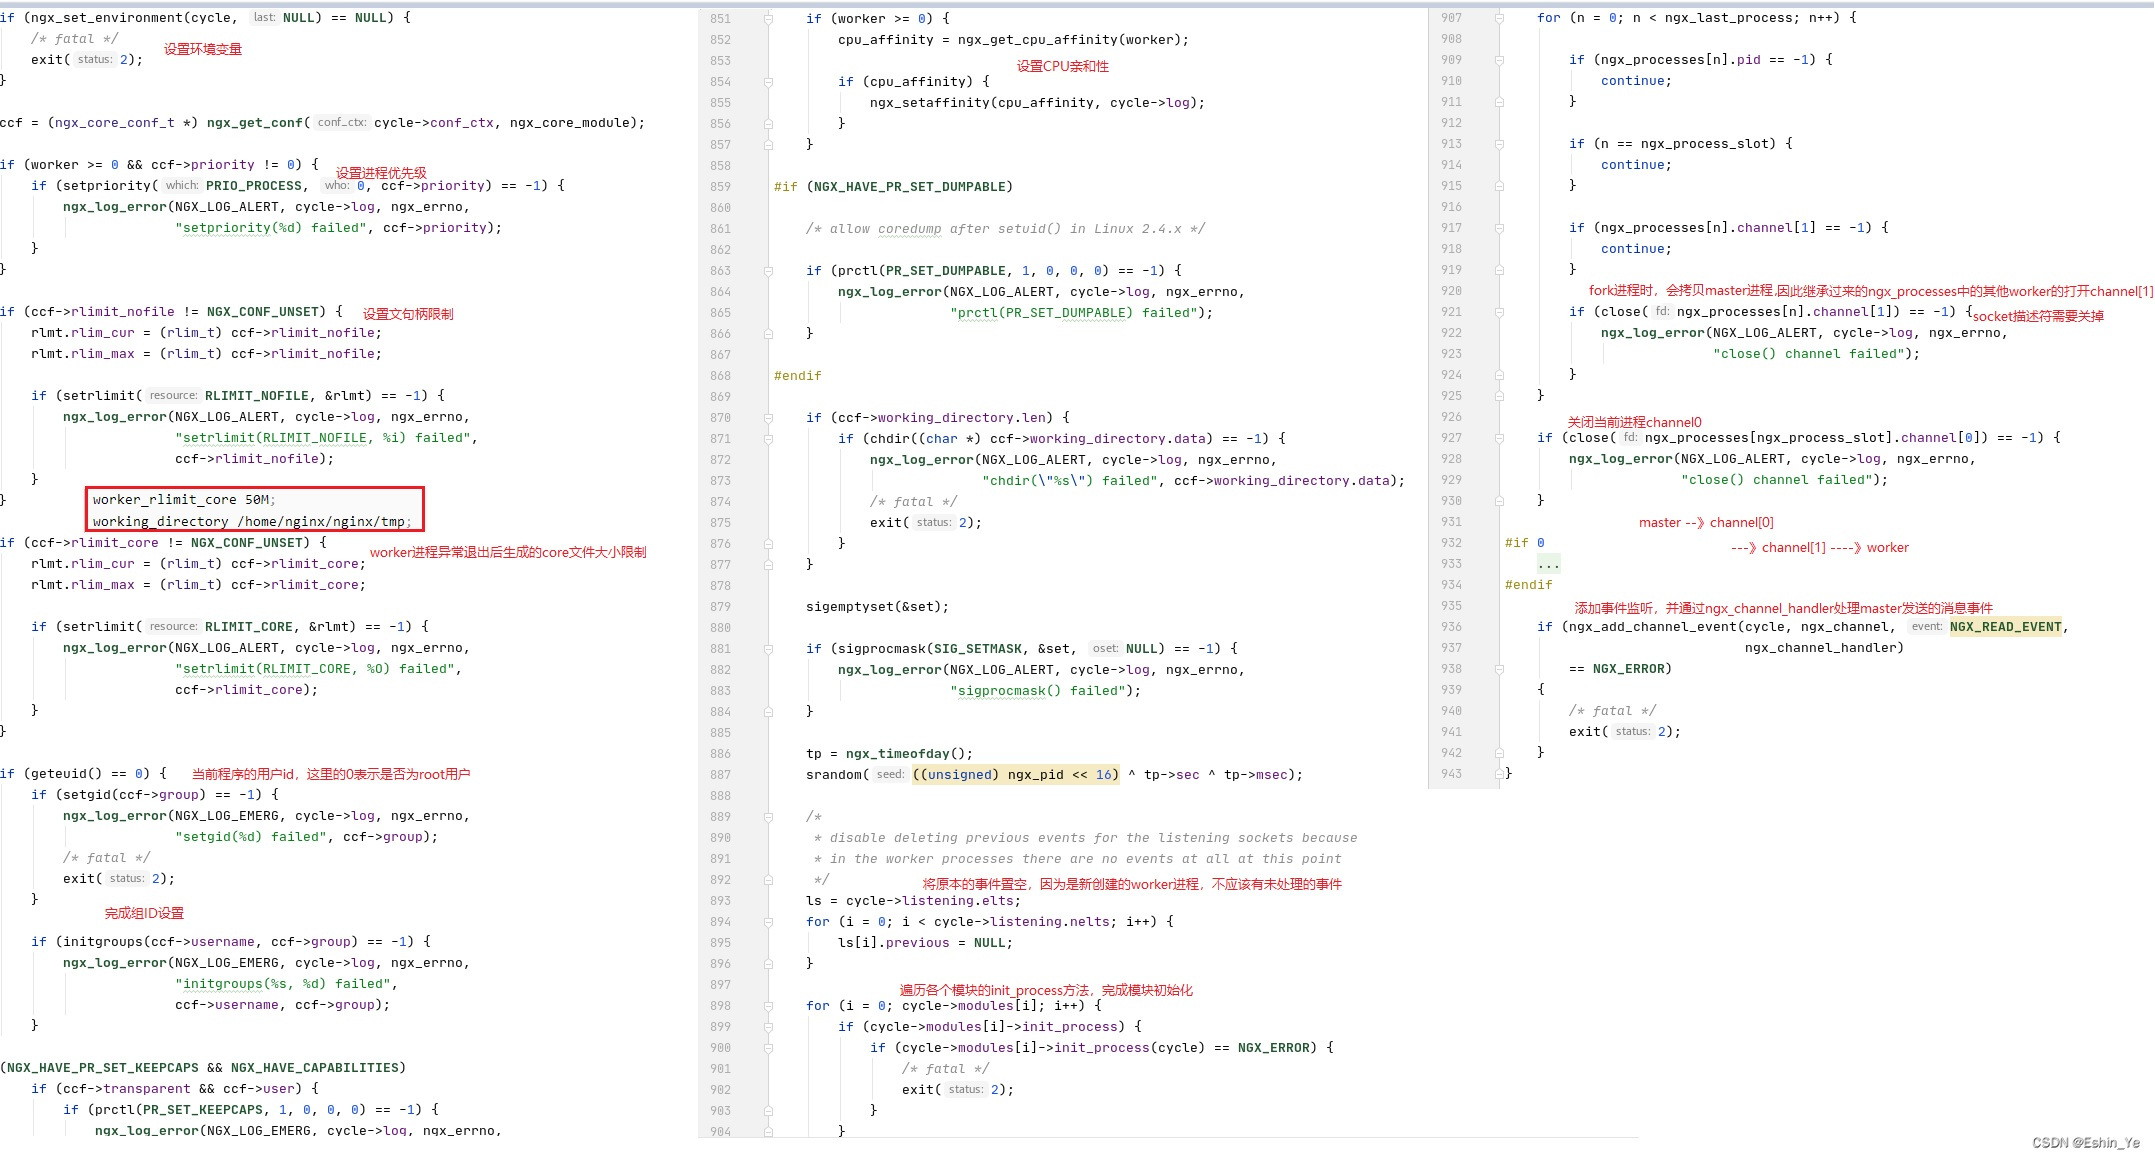Image resolution: width=2155 pixels, height=1158 pixels.
Task: Click '#if 0' directive on line 932
Action: pos(1525,543)
